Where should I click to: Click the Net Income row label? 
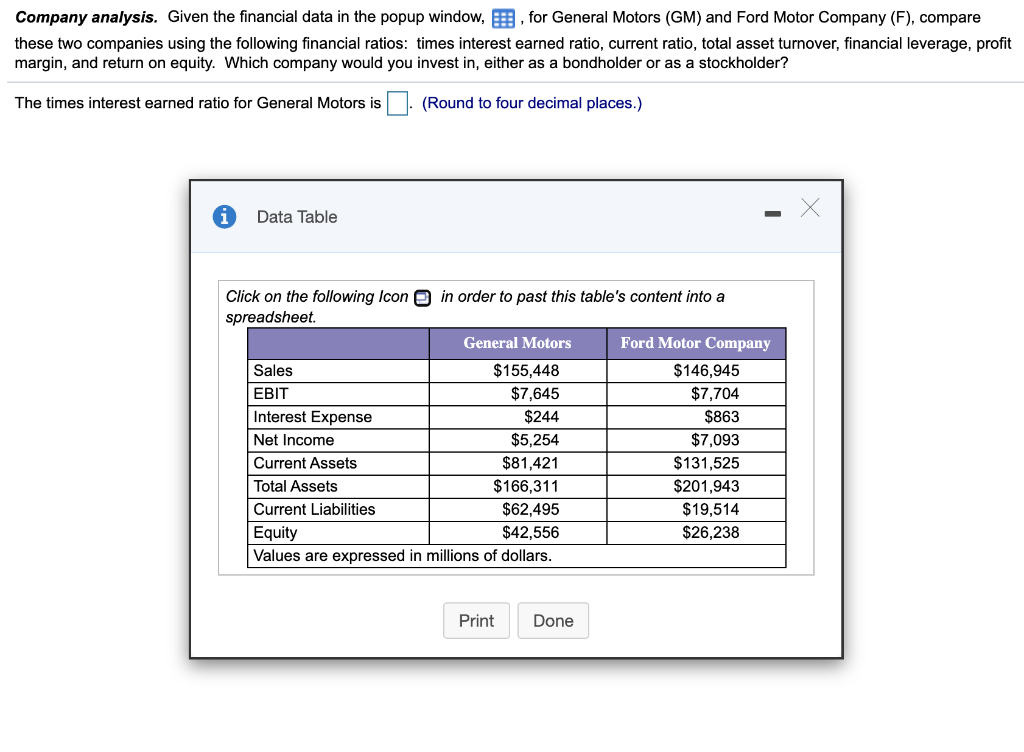coord(293,440)
